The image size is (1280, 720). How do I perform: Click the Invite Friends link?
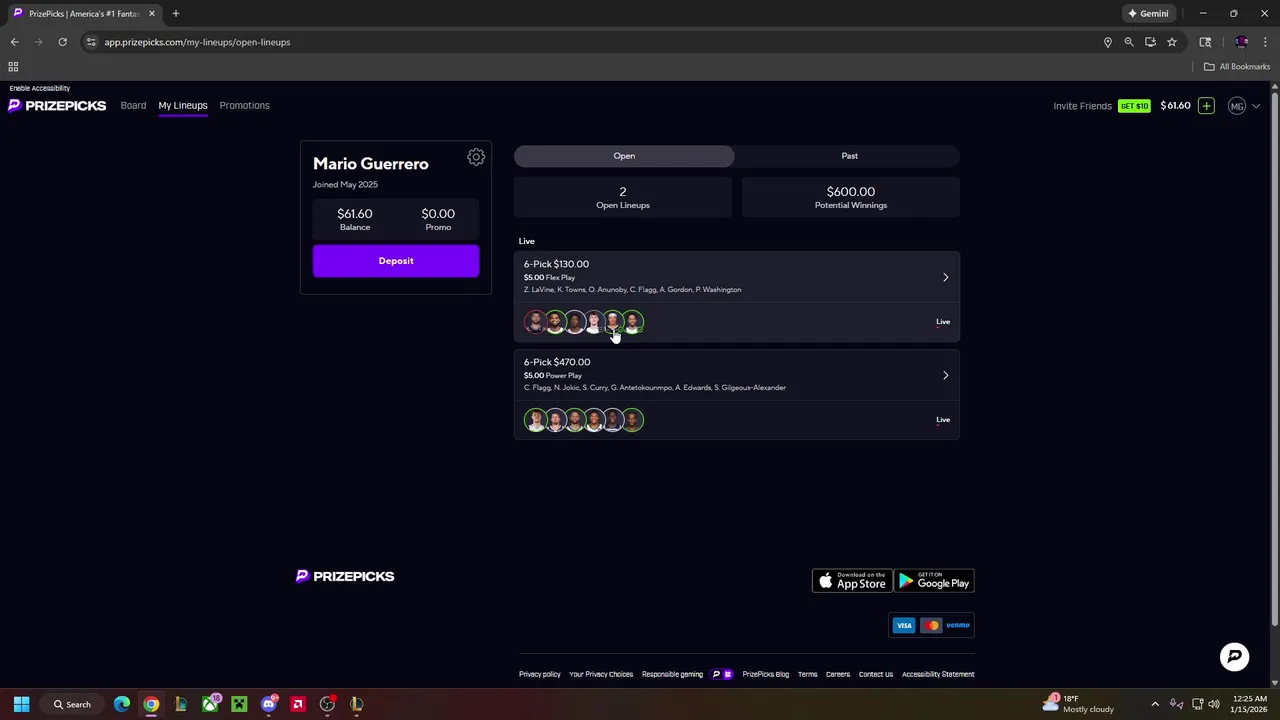(1082, 106)
